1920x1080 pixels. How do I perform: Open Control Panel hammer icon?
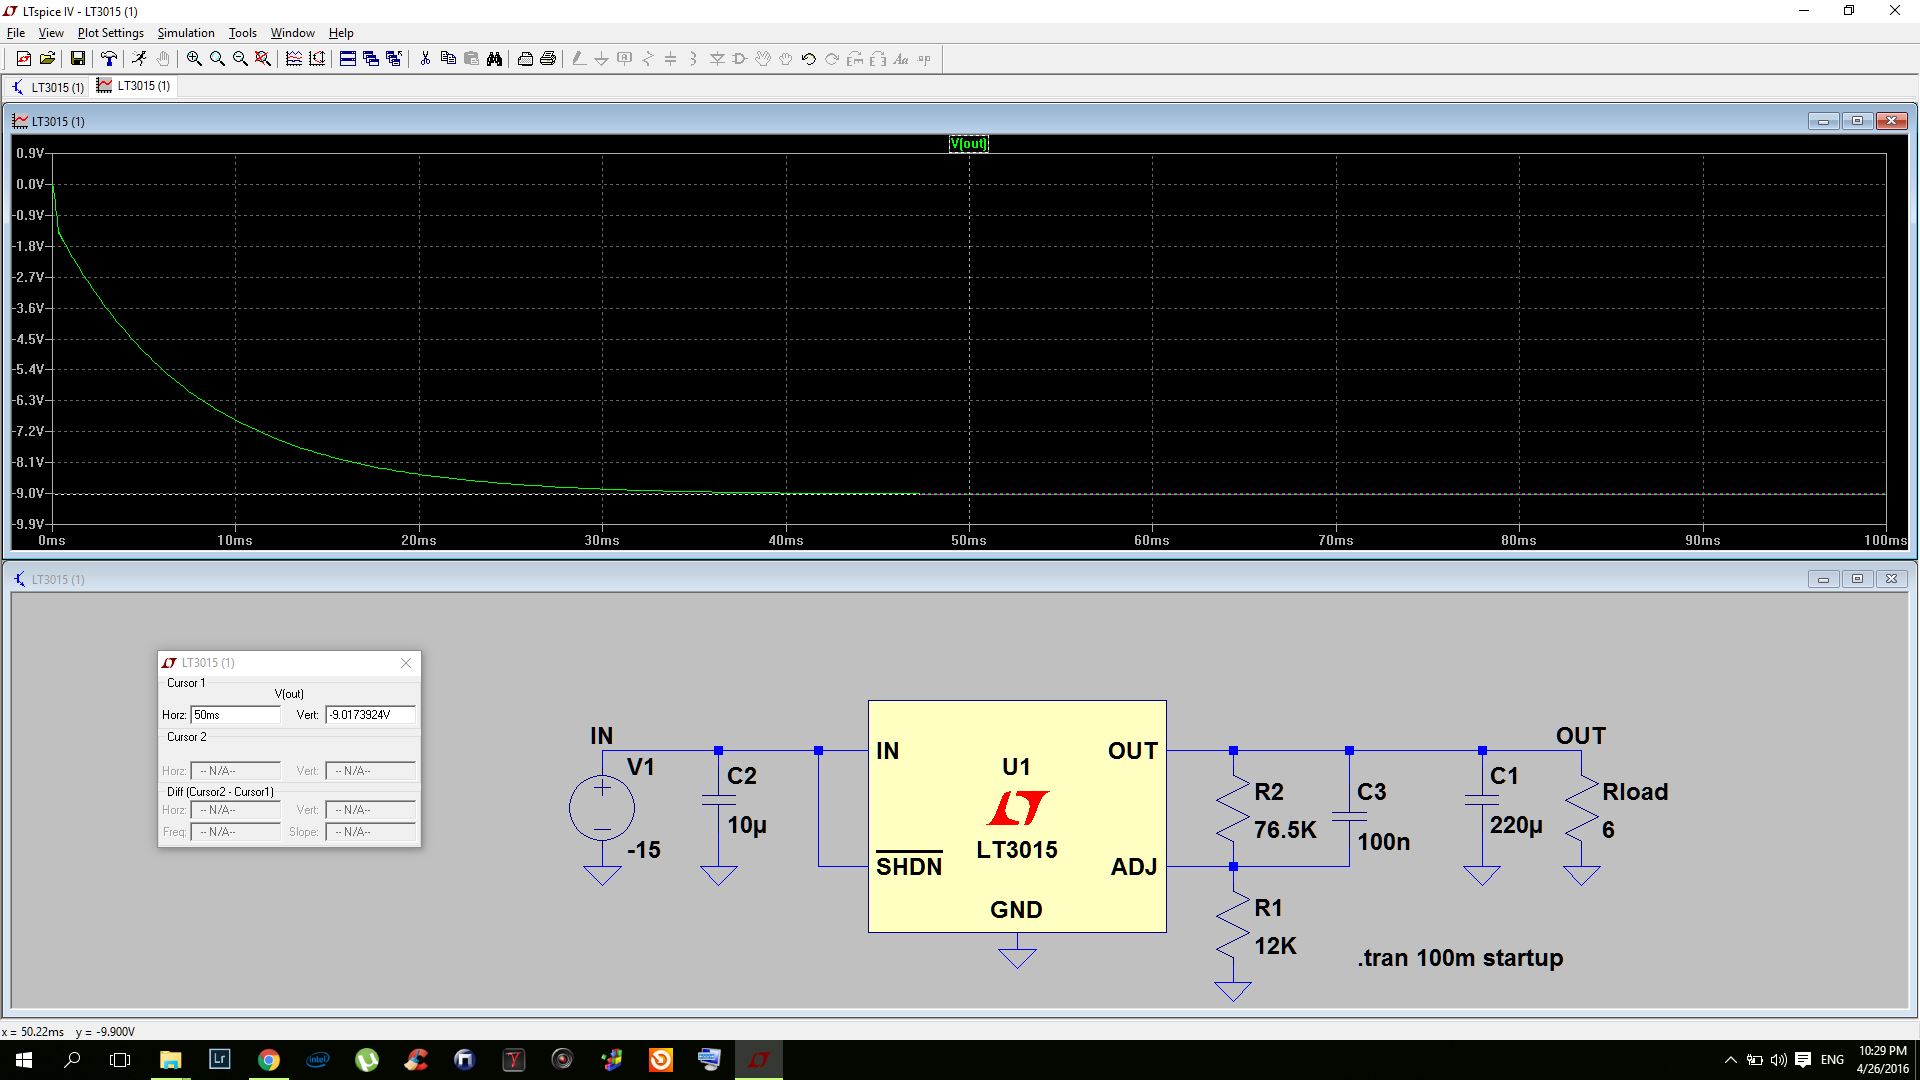point(109,59)
